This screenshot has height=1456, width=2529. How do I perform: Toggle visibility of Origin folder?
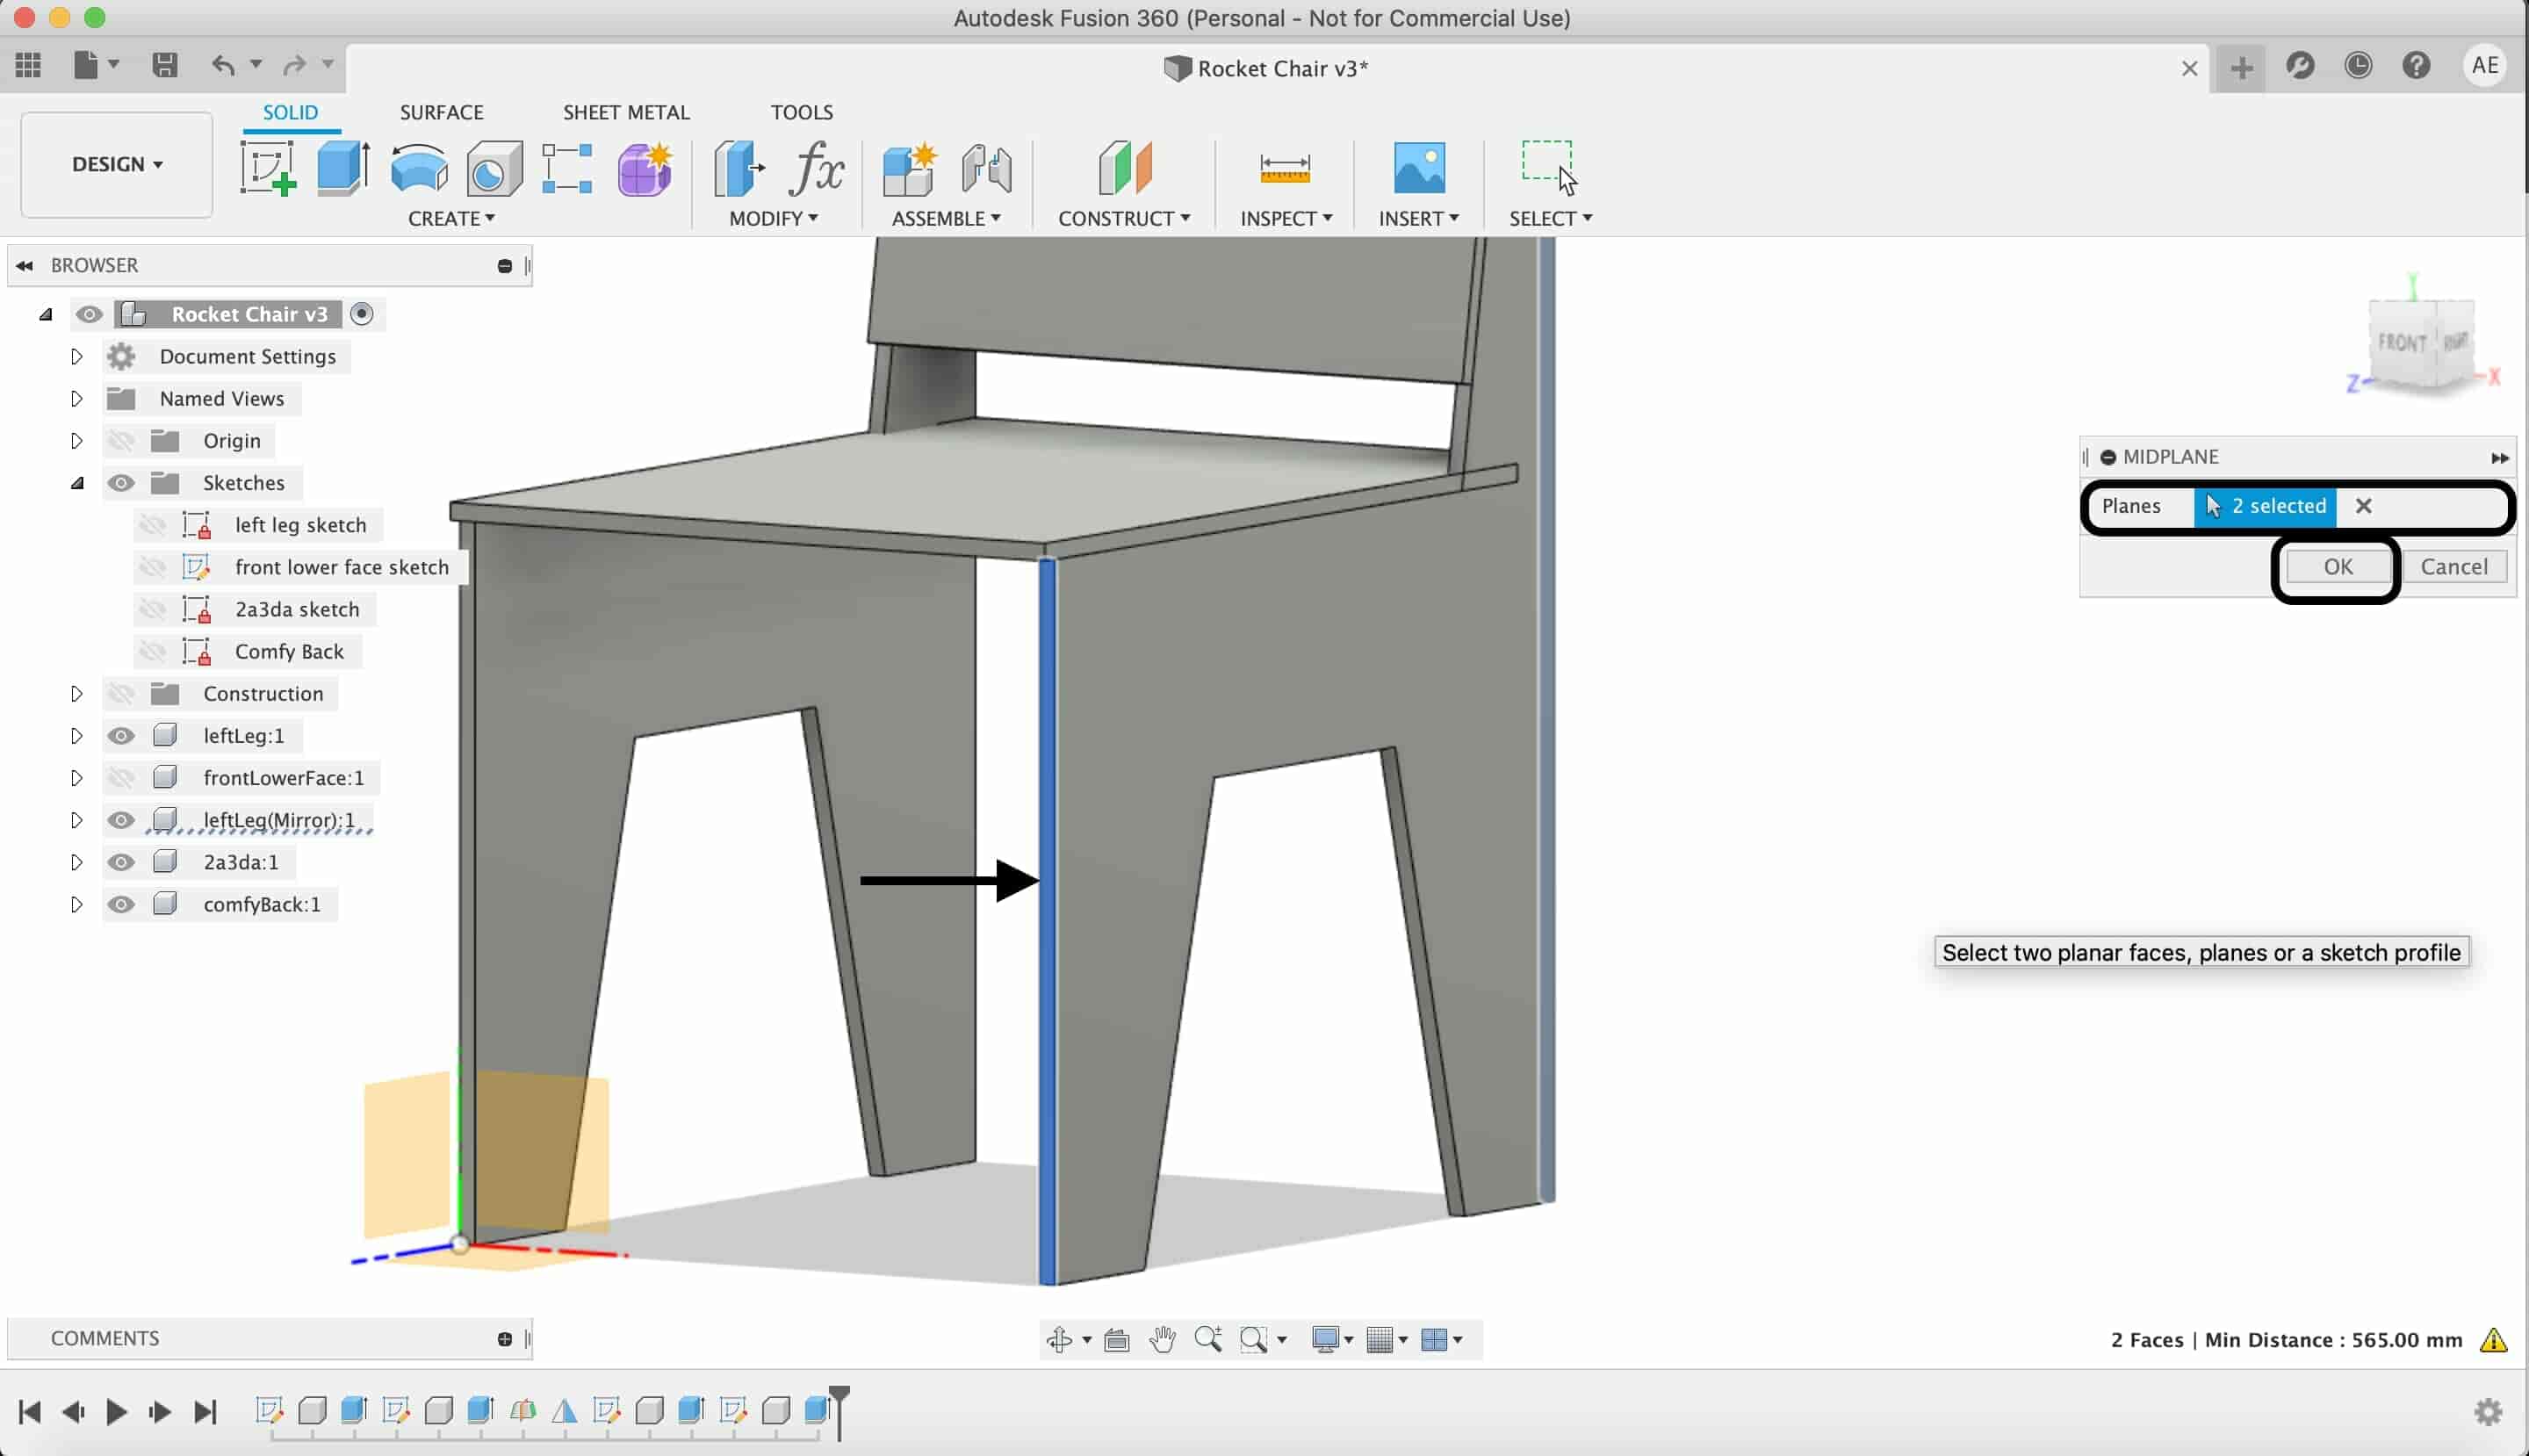click(121, 441)
